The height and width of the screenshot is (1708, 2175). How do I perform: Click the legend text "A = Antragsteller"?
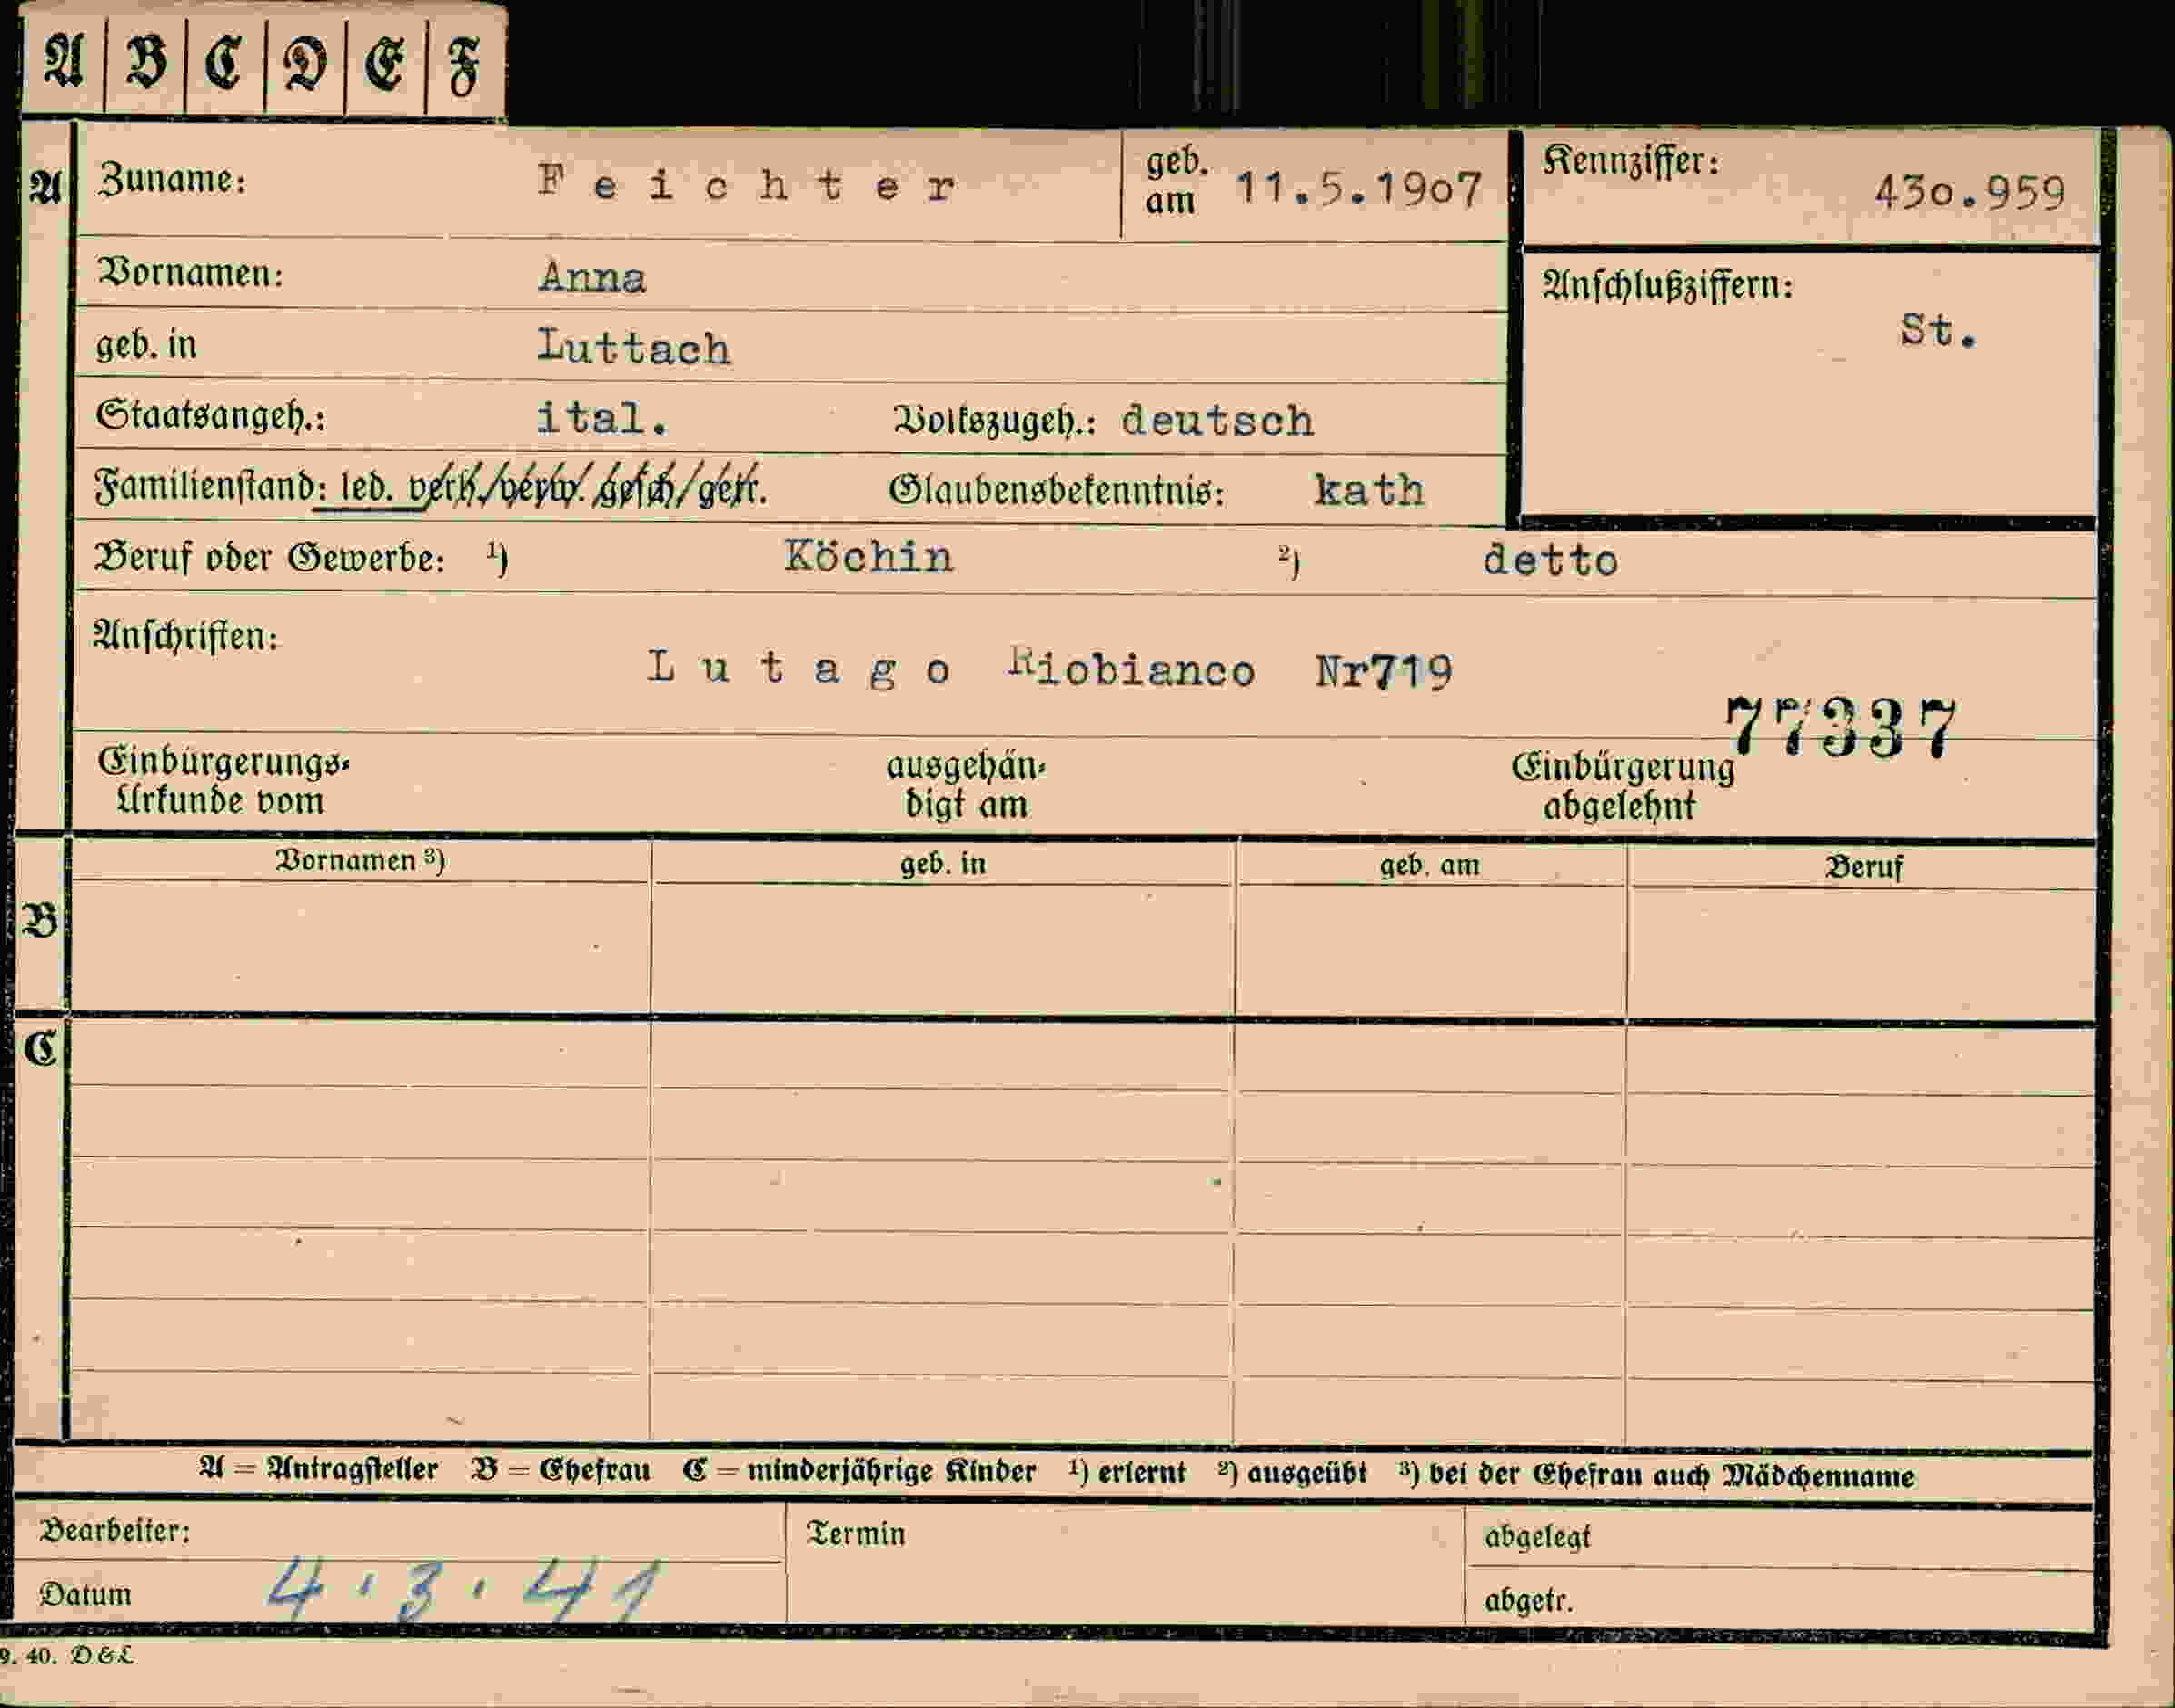click(x=318, y=1469)
